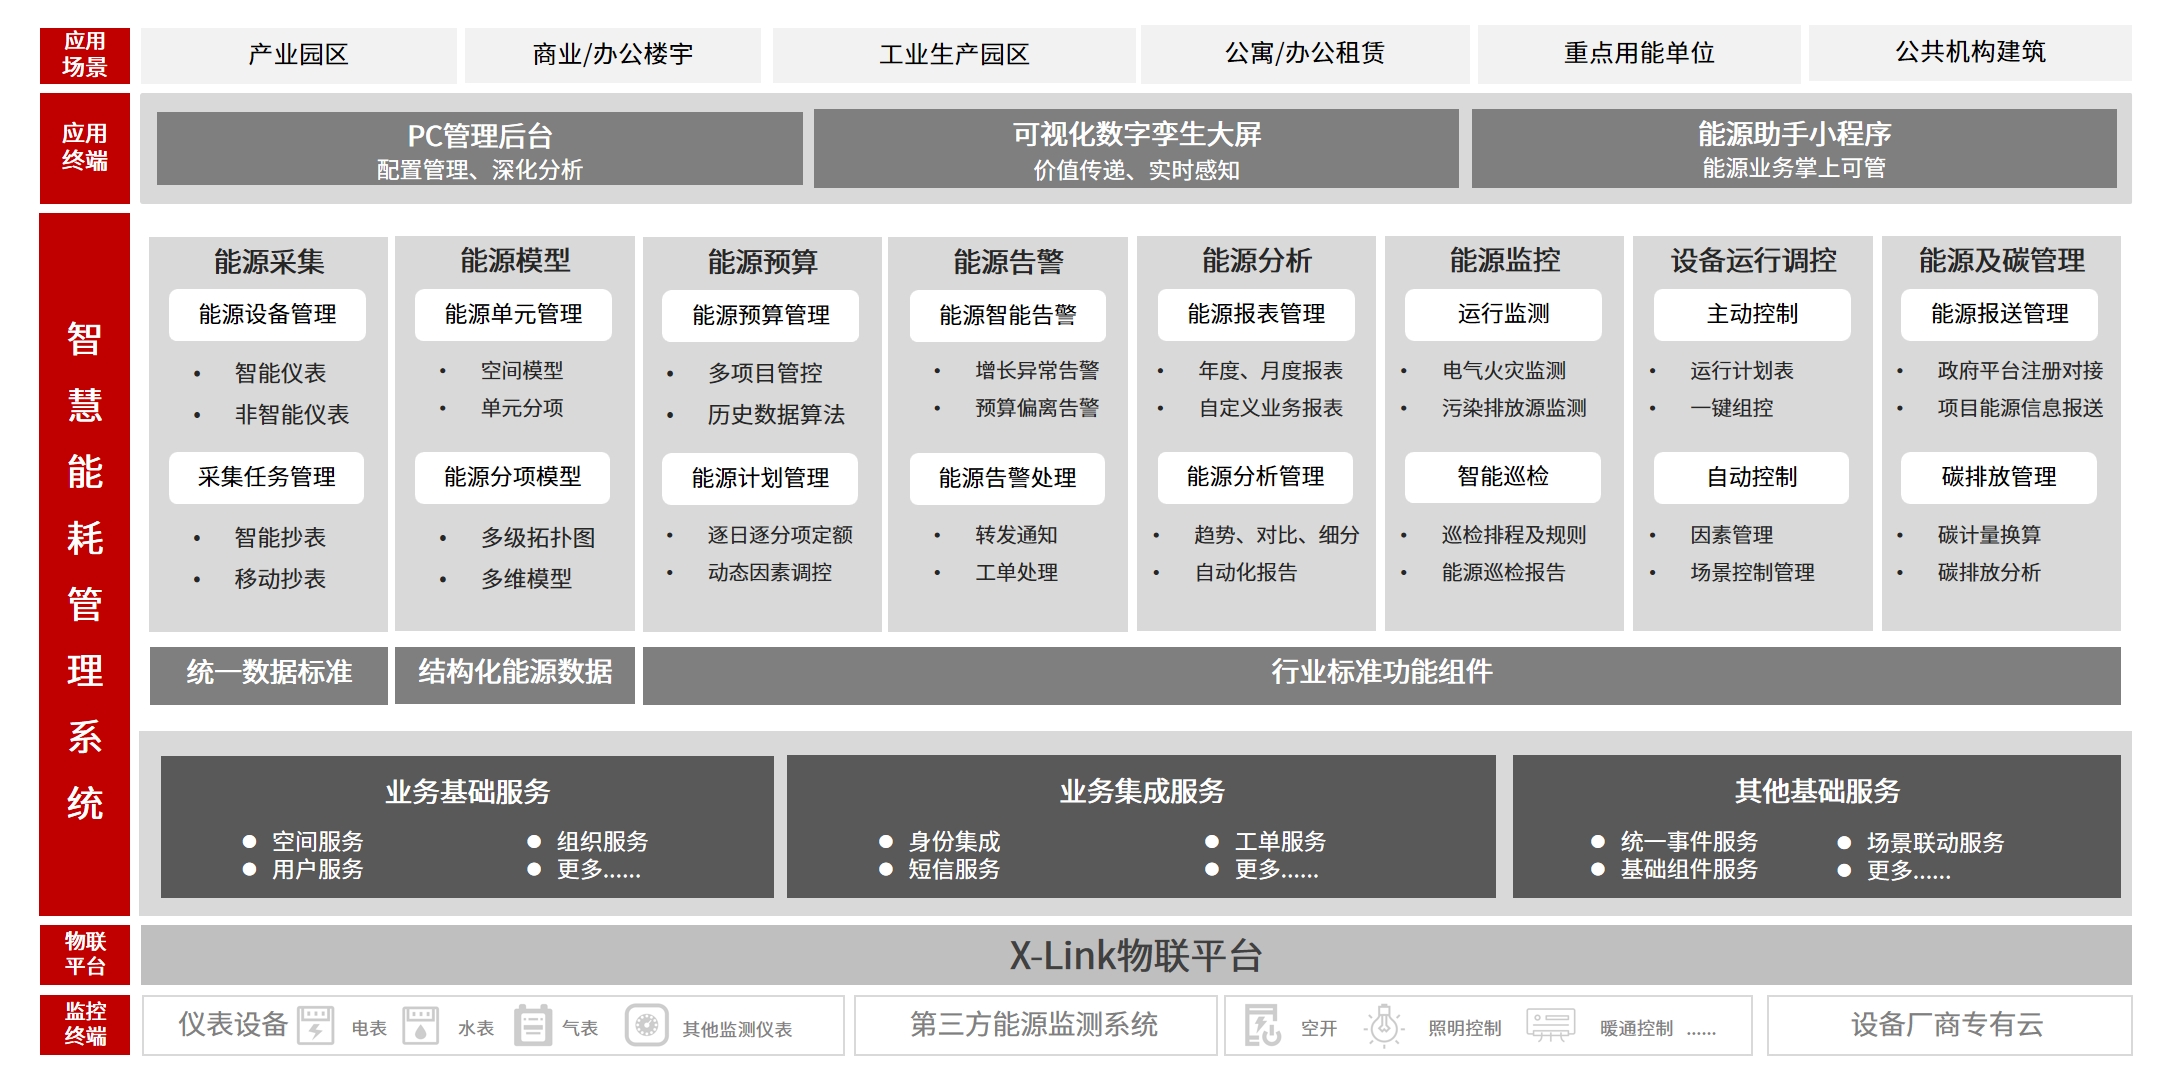This screenshot has width=2161, height=1073.
Task: Click the 结构化能源数据 bar
Action: tap(515, 675)
